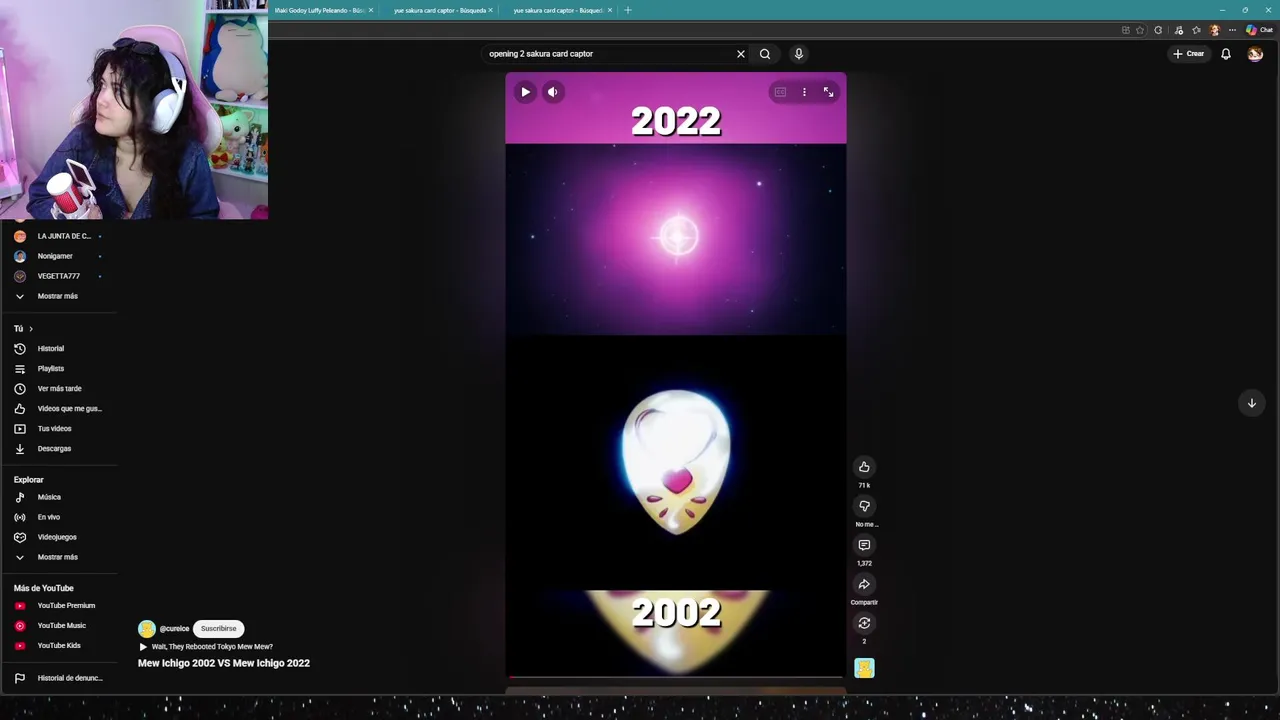Submit search with magnifier icon

coord(765,54)
